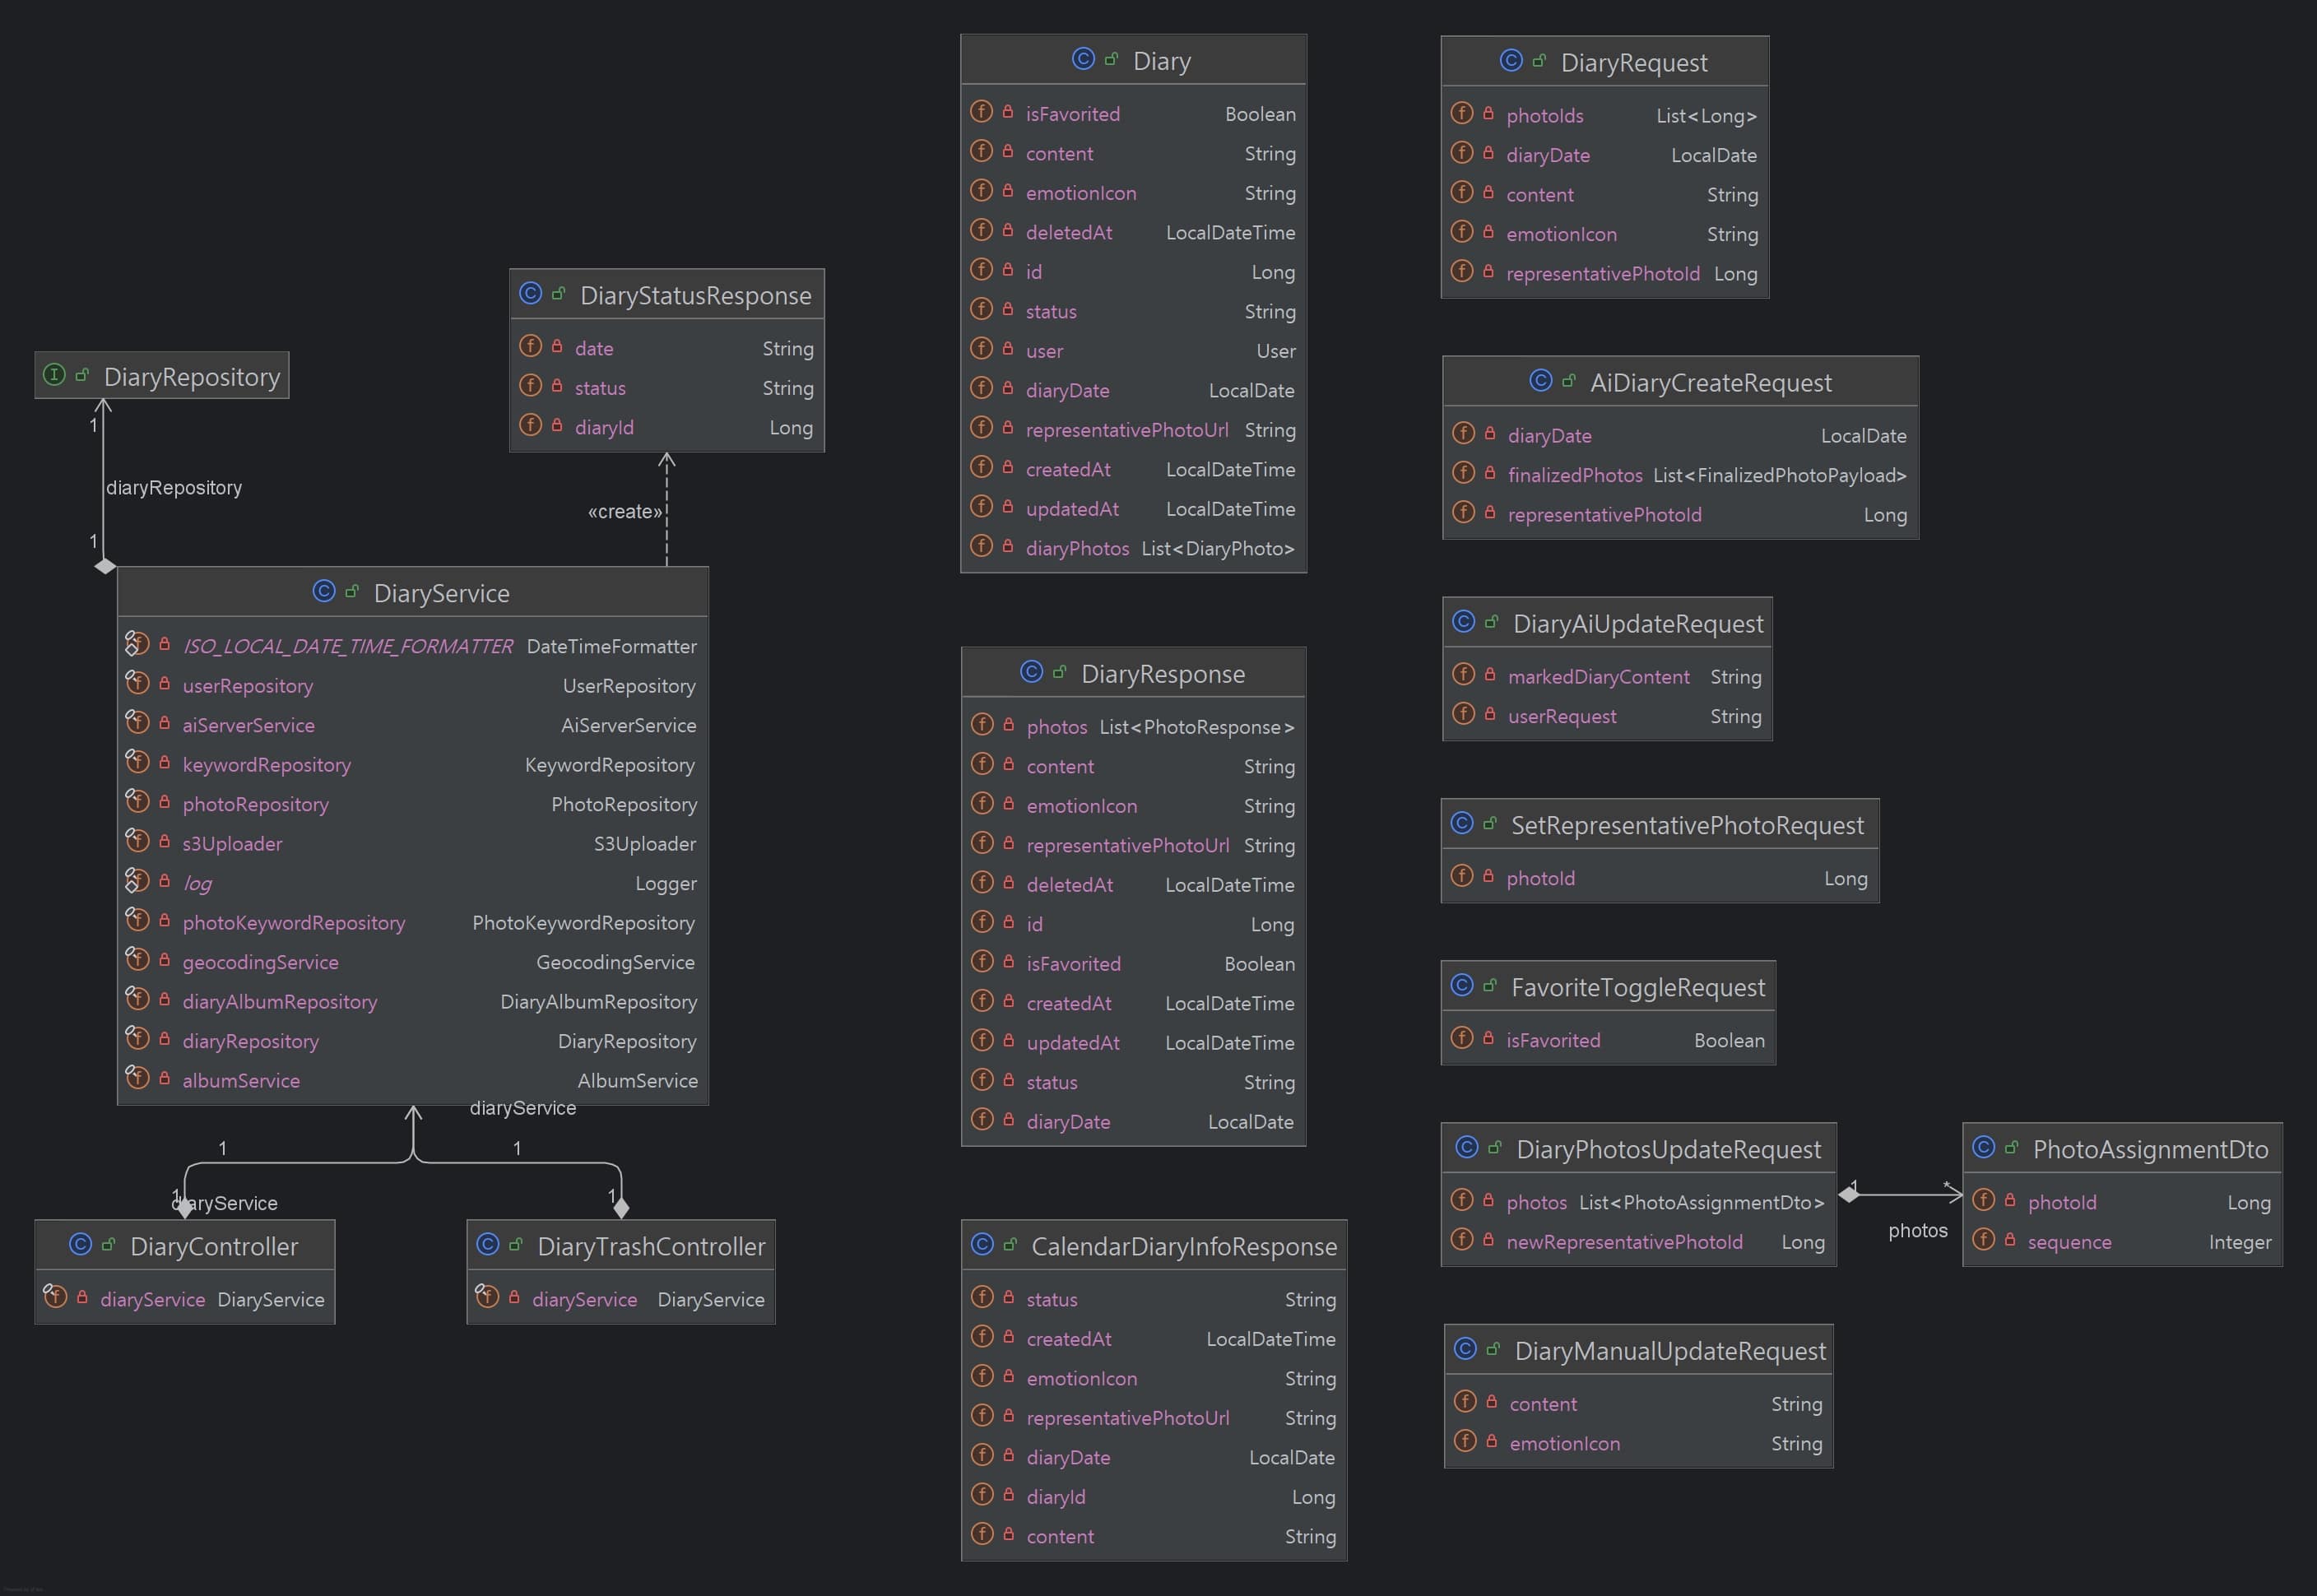Click the lock icon beside photoIds in DiaryRequest
Screen dimensions: 2317x1596
pyautogui.click(x=1488, y=113)
